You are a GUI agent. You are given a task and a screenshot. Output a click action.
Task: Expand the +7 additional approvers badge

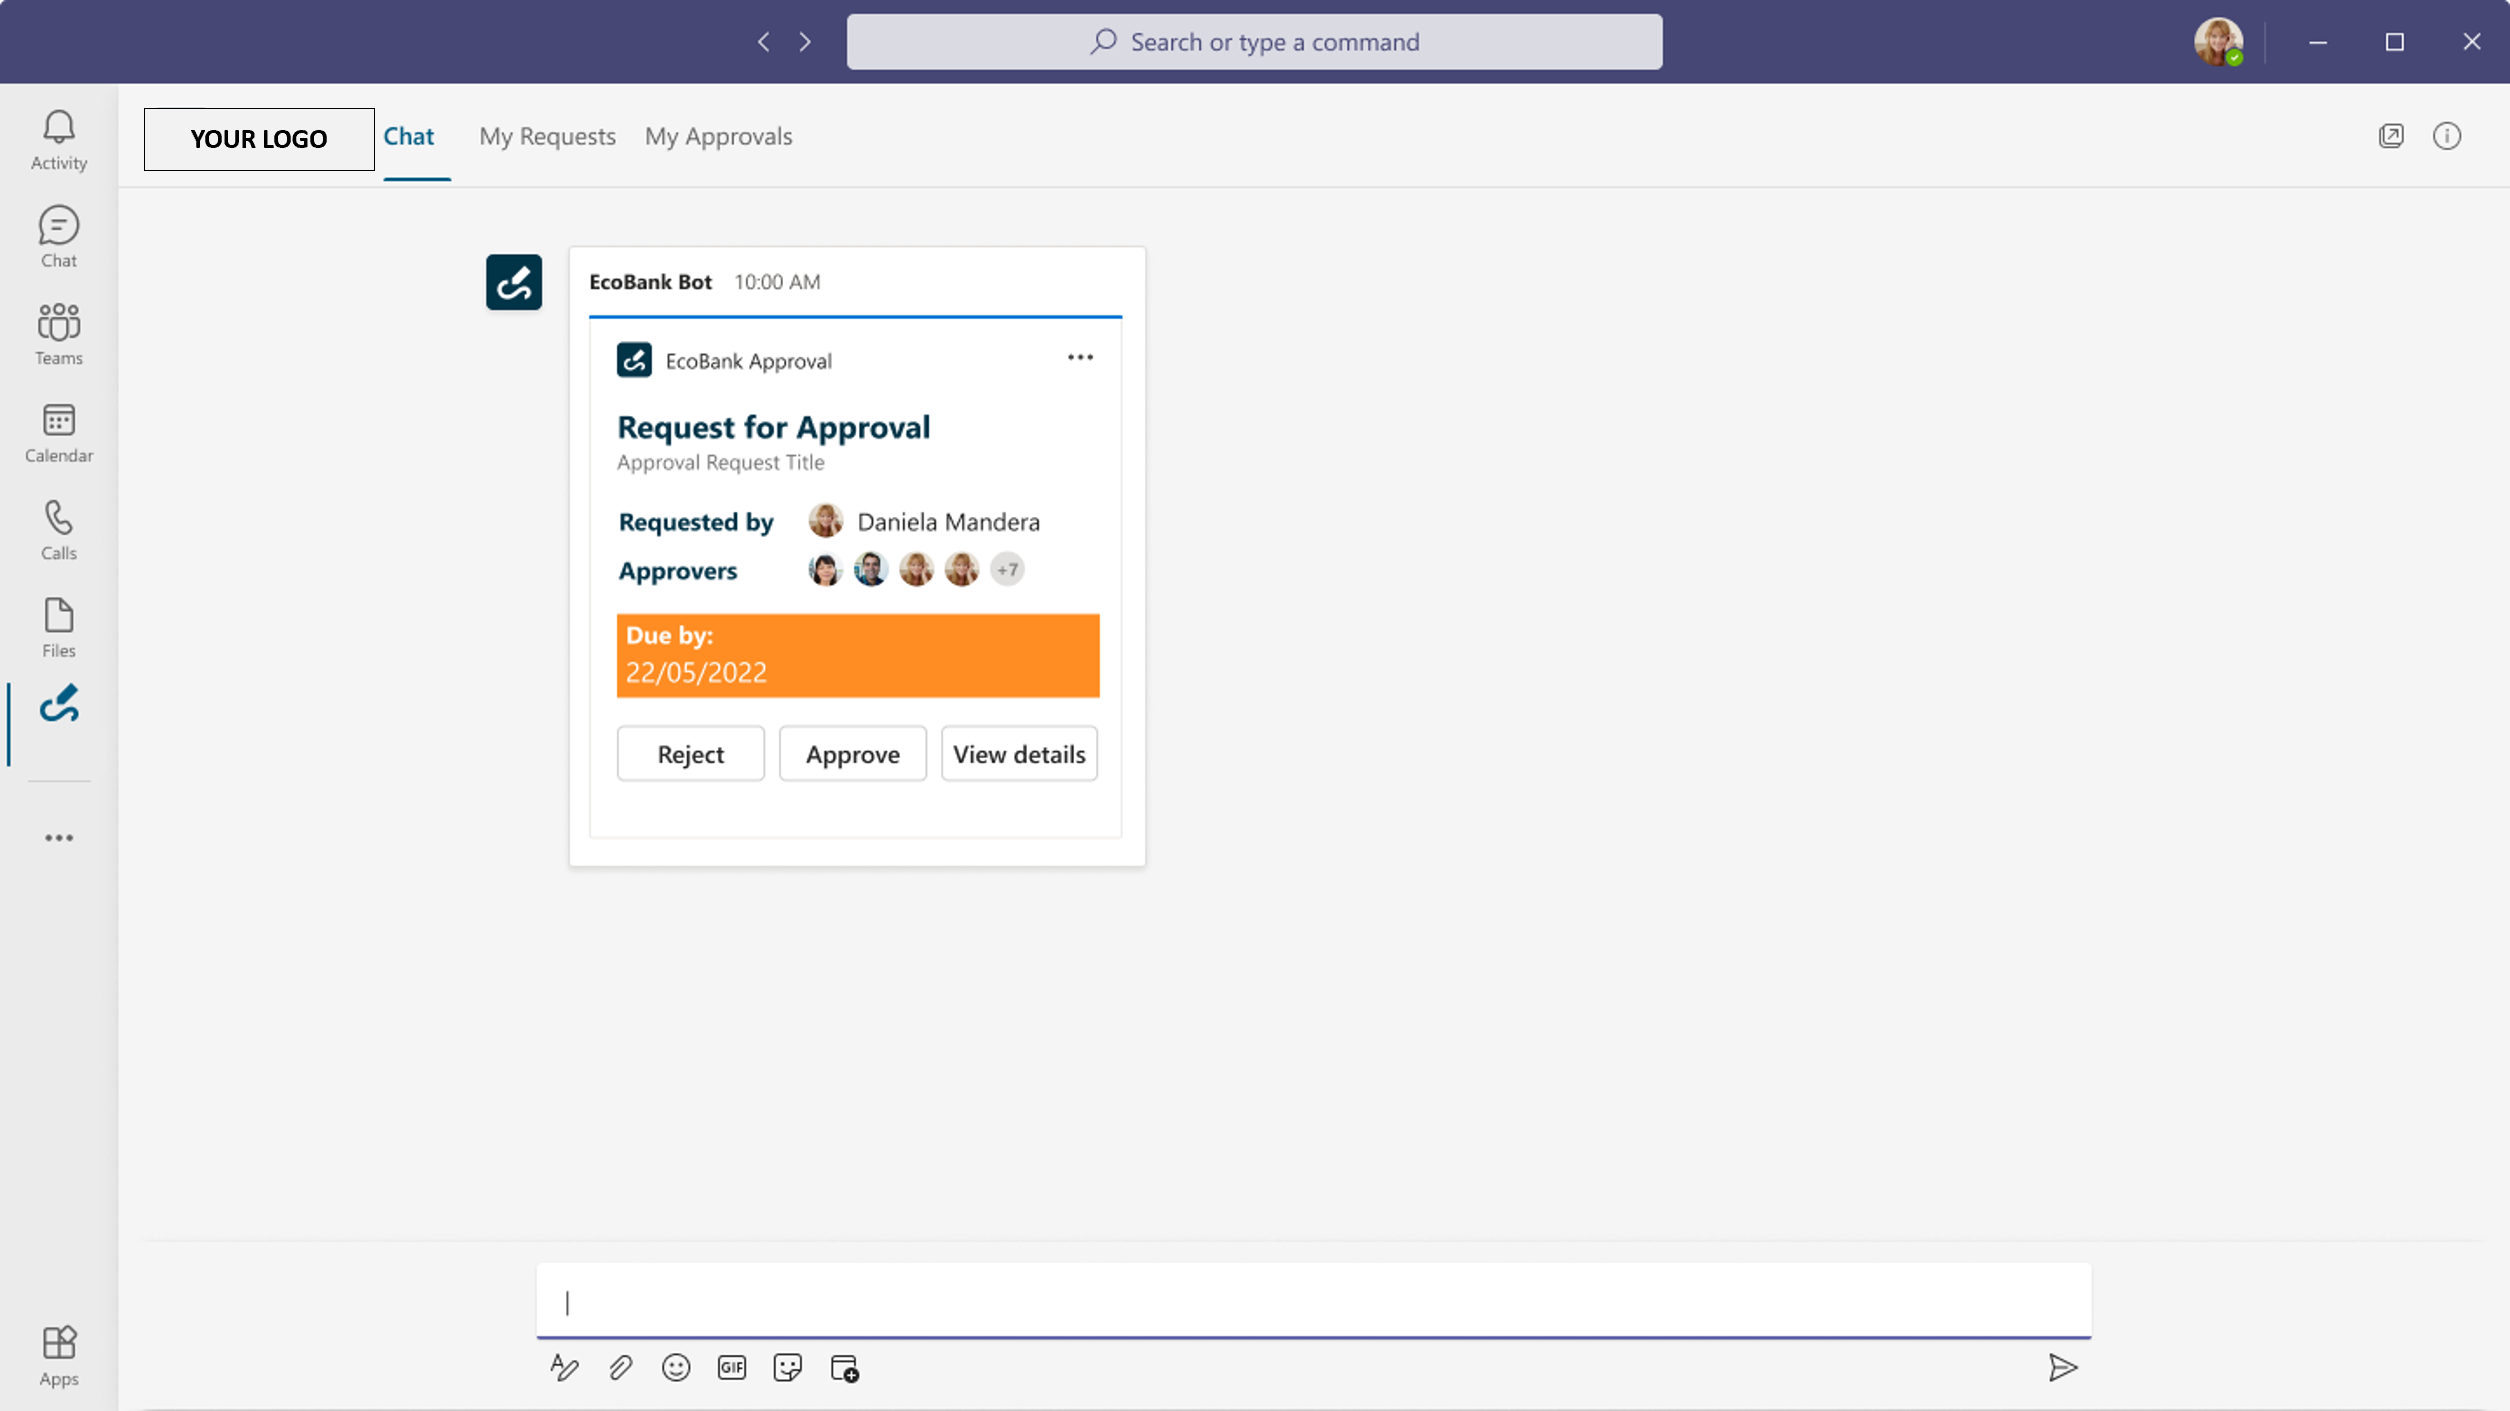point(1007,570)
